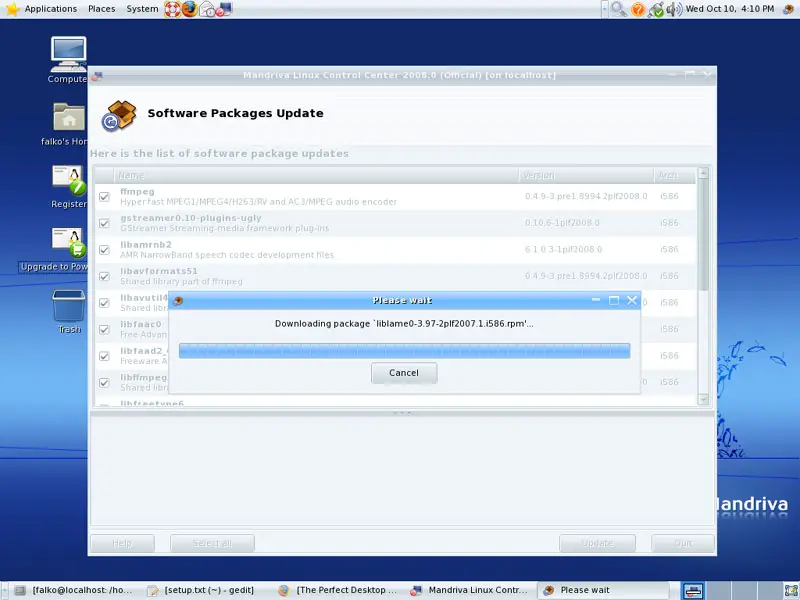Click the package list scroll-up arrow
The width and height of the screenshot is (800, 600).
click(x=703, y=173)
